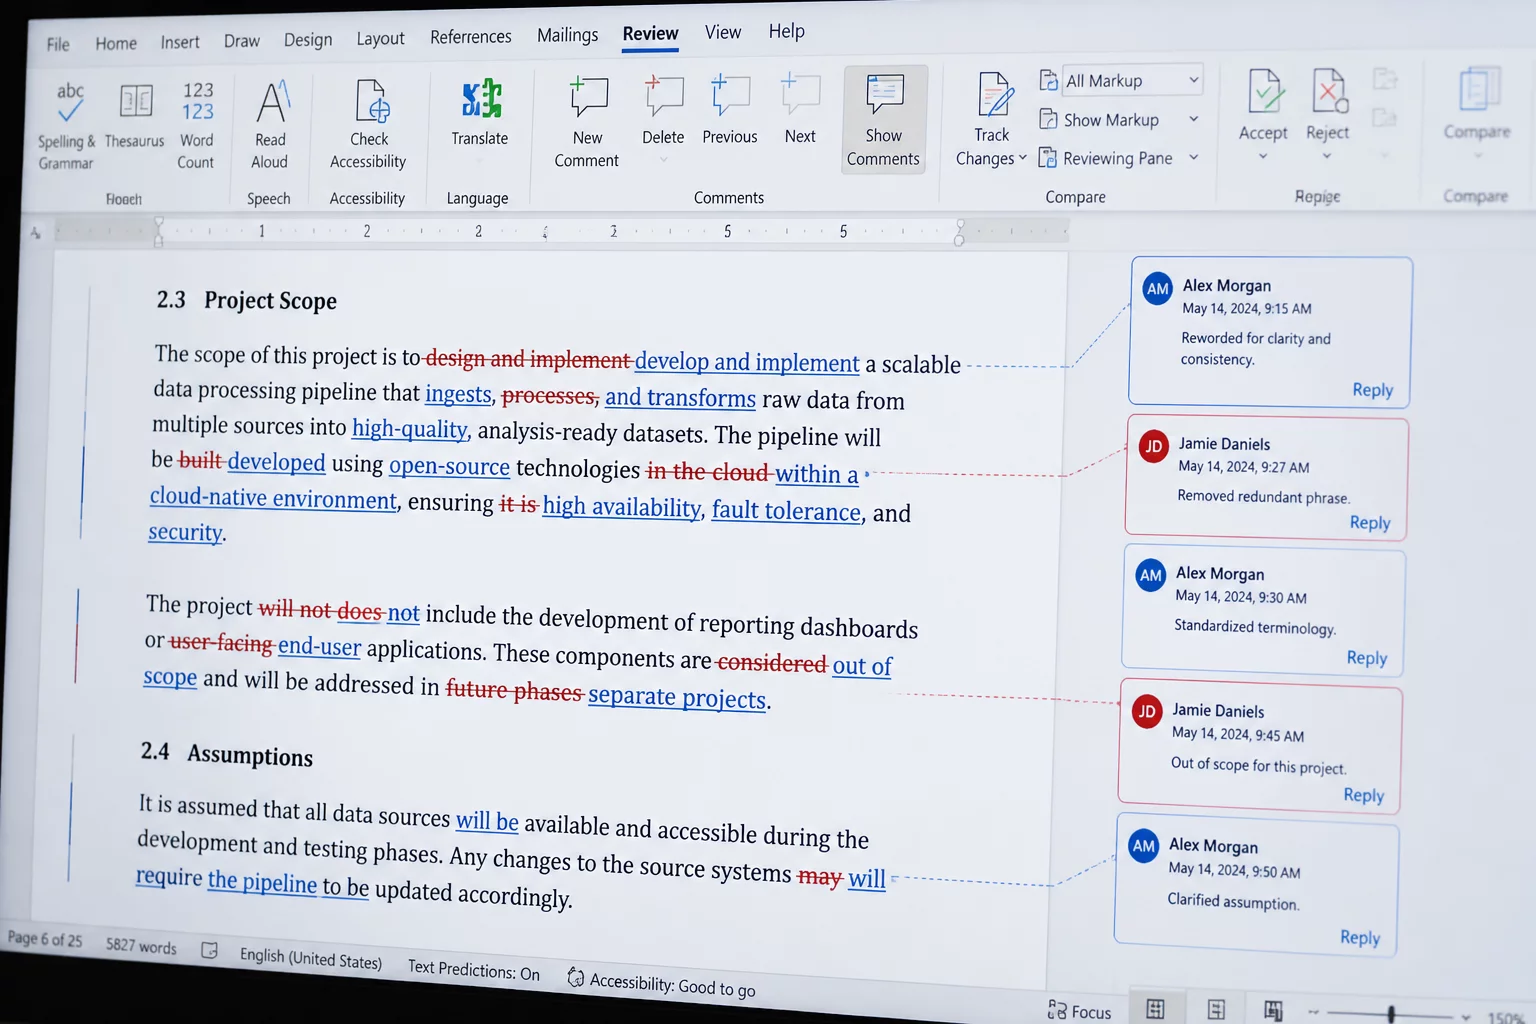Click Alex Morgan avatar on 9:50 AM comment
The height and width of the screenshot is (1024, 1536).
pyautogui.click(x=1144, y=846)
